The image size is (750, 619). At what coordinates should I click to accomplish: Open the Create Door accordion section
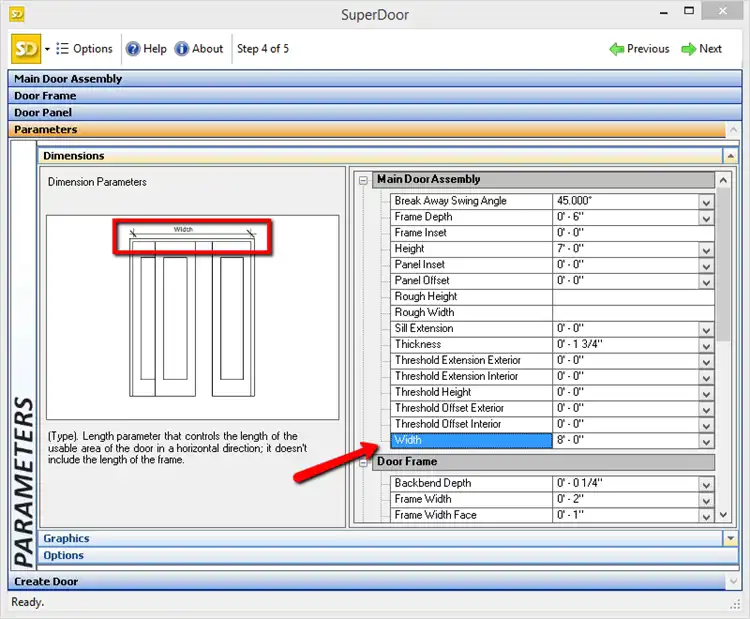[367, 581]
